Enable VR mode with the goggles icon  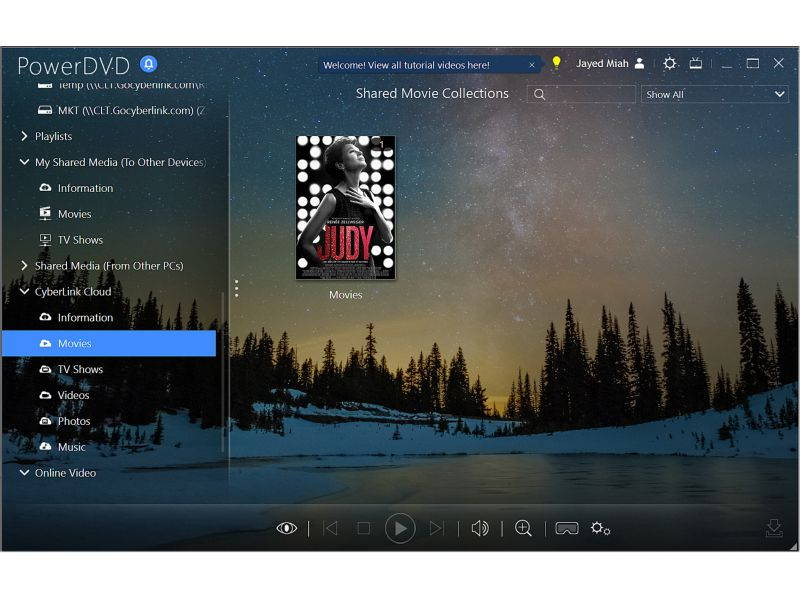566,527
